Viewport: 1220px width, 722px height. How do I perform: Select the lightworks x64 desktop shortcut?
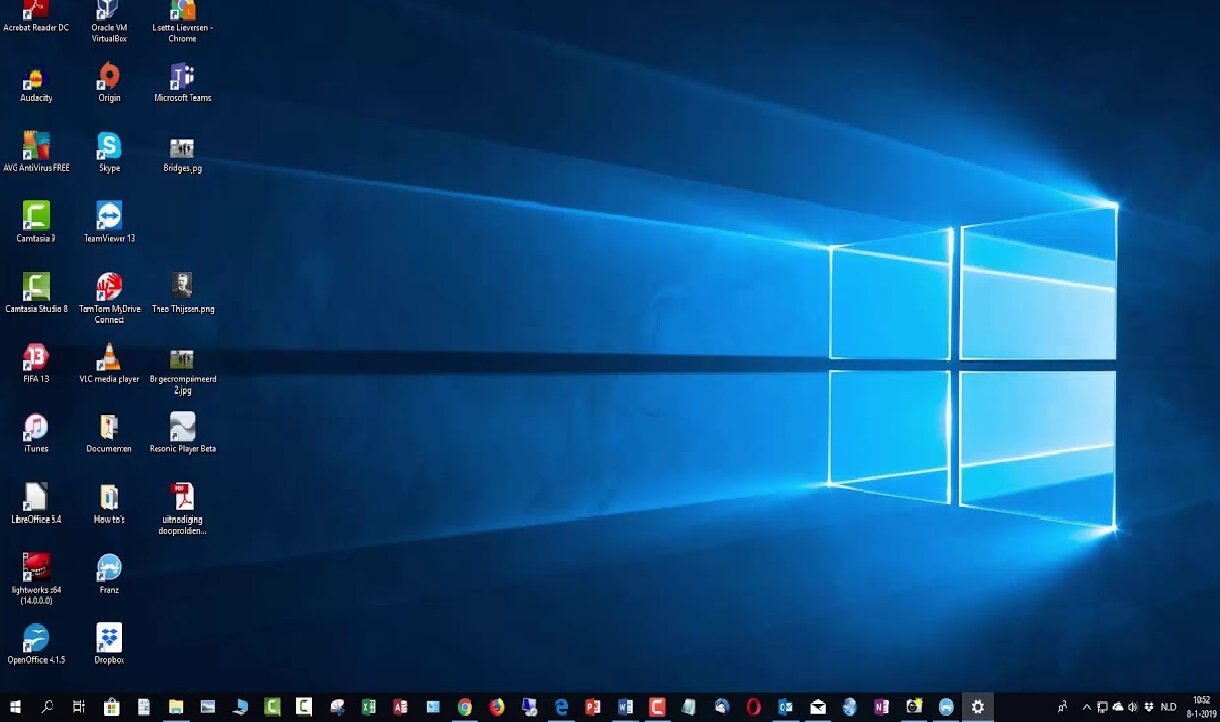36,579
